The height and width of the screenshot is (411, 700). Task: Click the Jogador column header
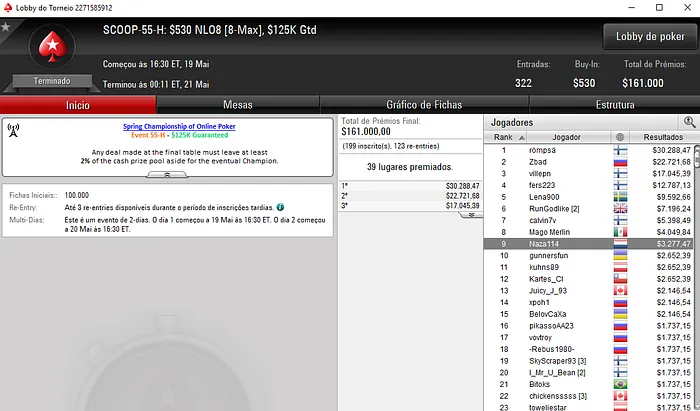[x=567, y=137]
